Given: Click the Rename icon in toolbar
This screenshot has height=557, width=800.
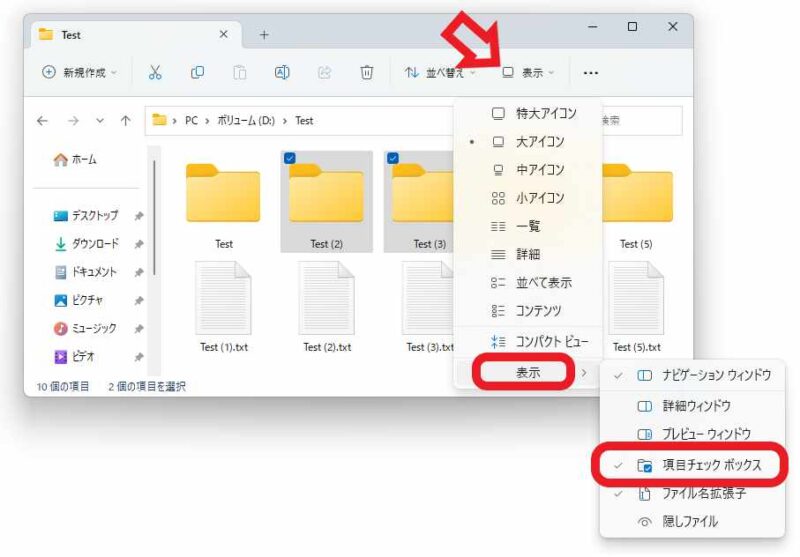Looking at the screenshot, I should (282, 72).
